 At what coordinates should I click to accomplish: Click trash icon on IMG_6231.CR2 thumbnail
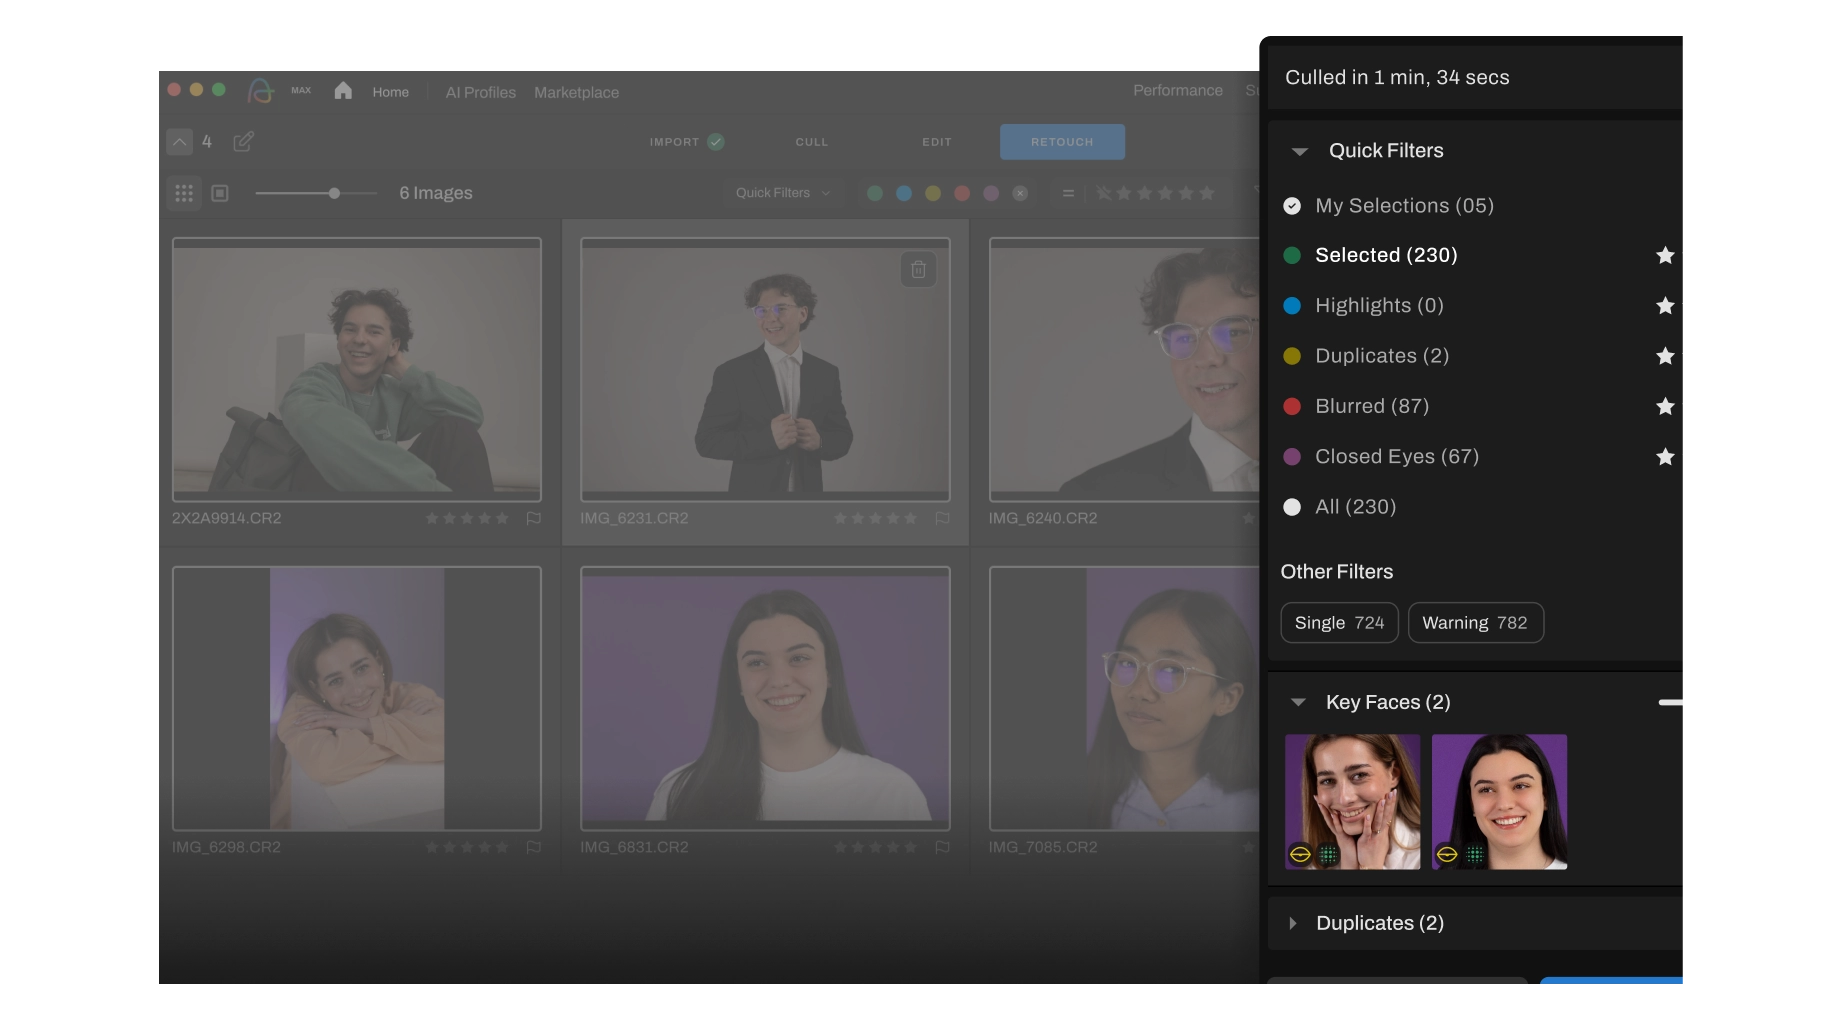point(918,269)
